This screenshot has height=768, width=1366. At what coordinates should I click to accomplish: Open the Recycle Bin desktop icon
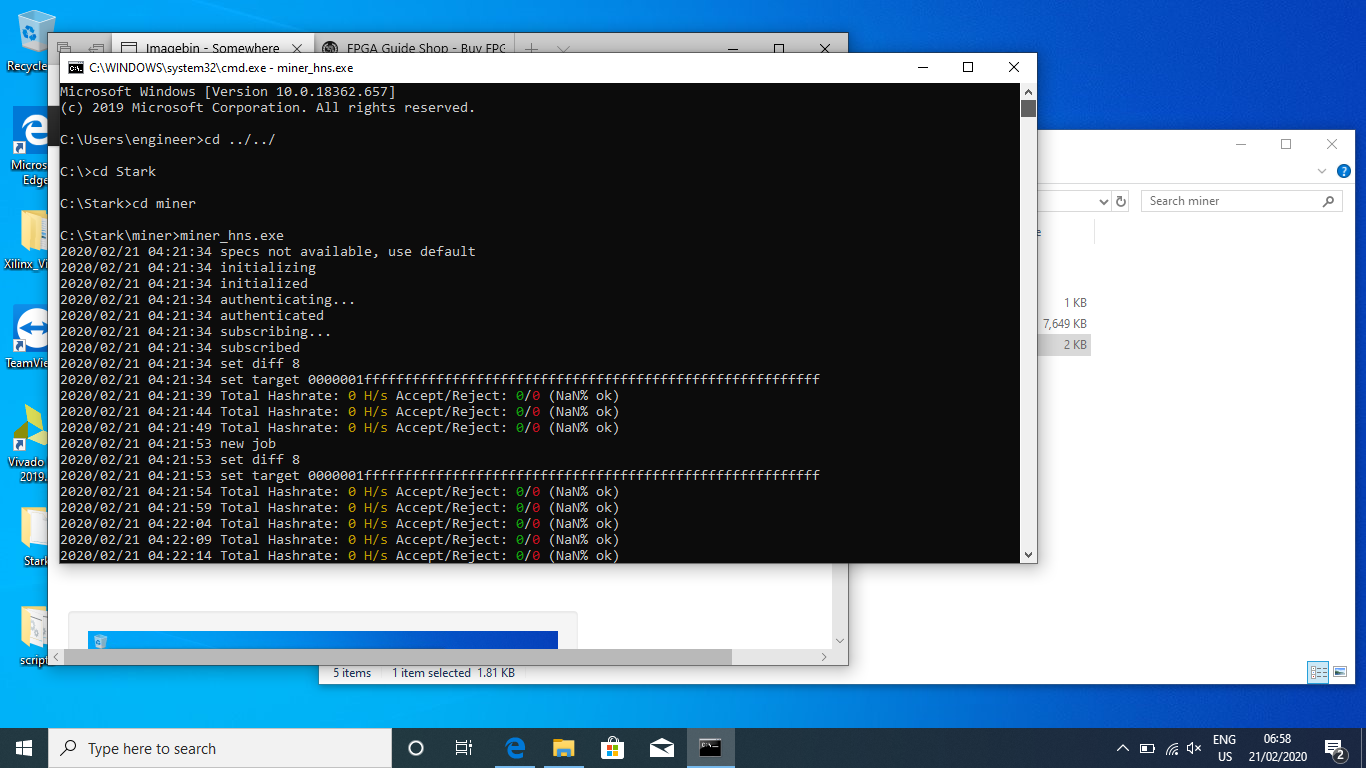[x=30, y=38]
